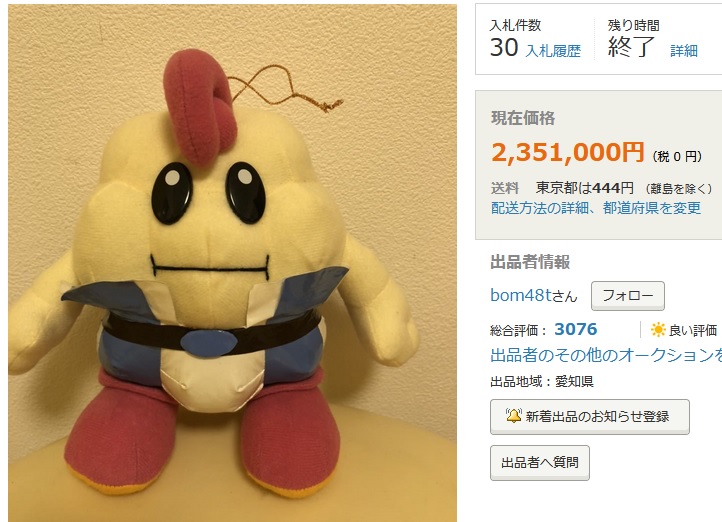The image size is (722, 522).
Task: Click the bid count number 30
Action: [x=504, y=47]
